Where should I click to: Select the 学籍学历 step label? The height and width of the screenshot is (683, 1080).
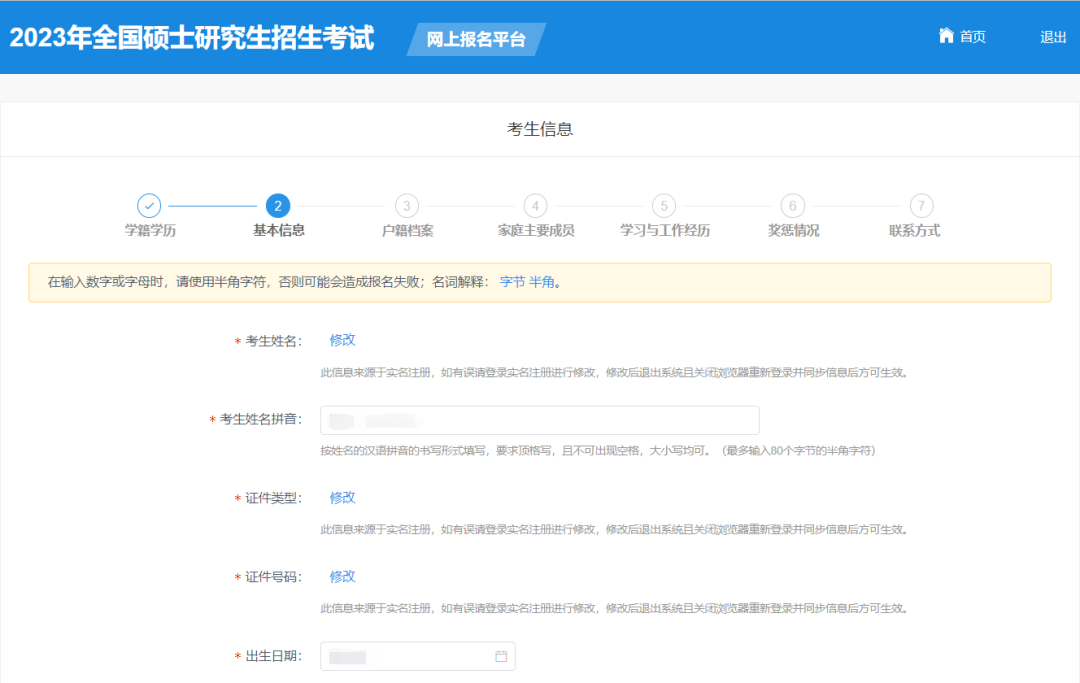pos(149,231)
